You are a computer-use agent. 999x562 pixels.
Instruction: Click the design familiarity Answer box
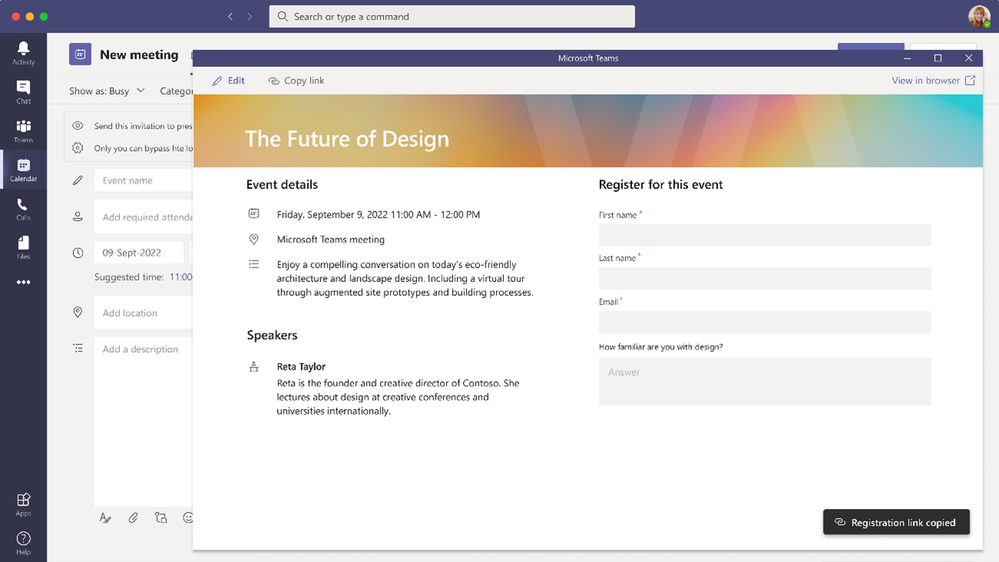(x=765, y=381)
